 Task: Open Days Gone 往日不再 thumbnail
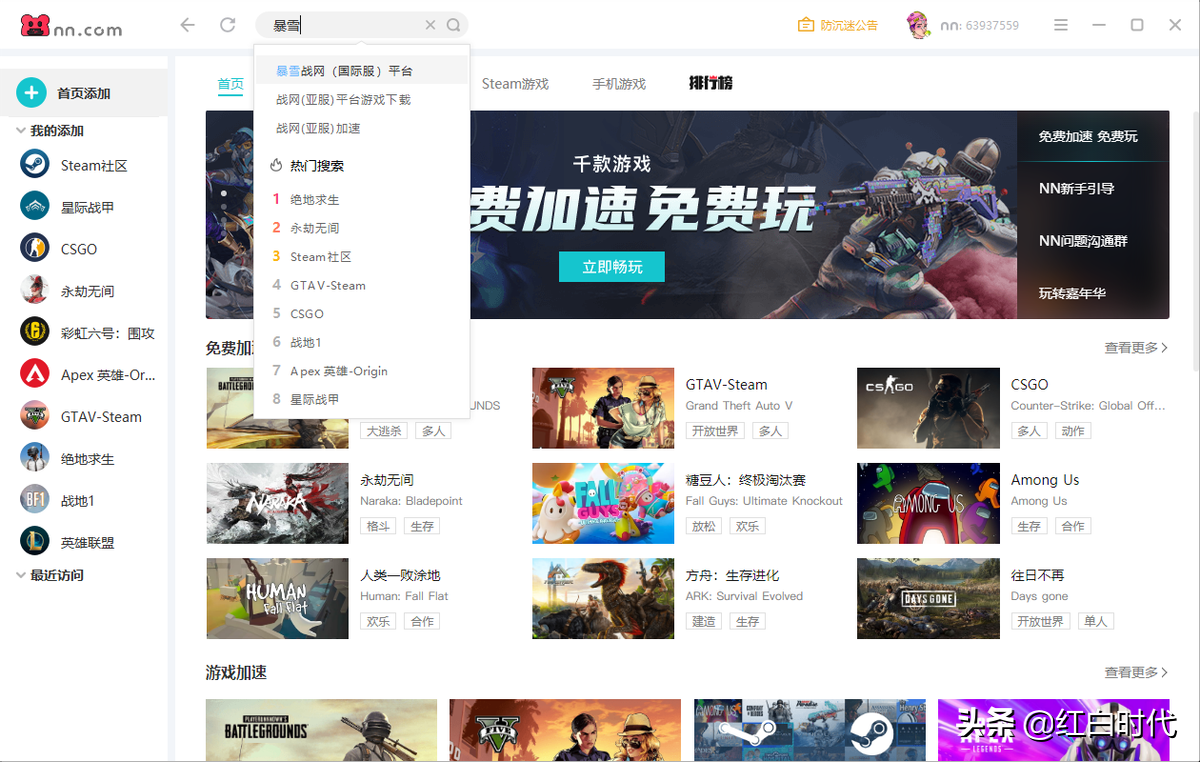928,598
